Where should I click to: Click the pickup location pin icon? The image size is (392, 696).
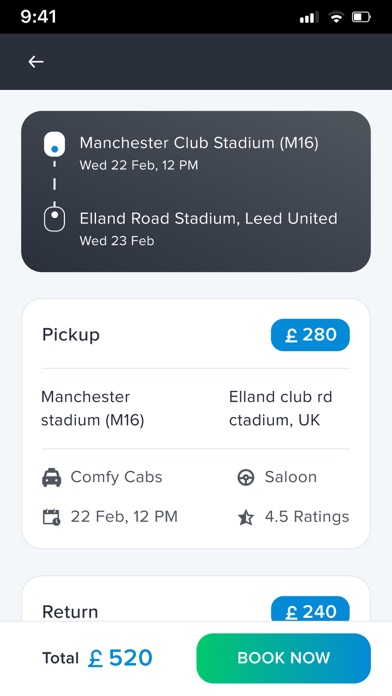(54, 144)
